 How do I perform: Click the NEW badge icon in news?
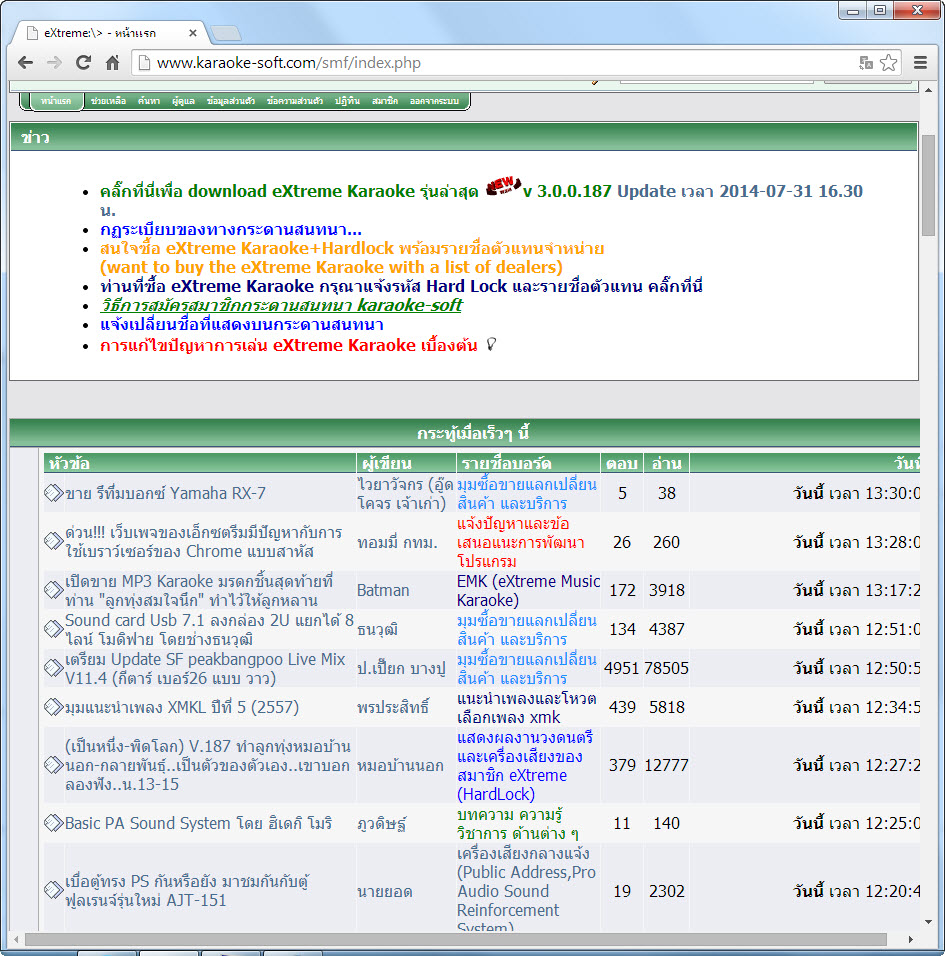503,186
